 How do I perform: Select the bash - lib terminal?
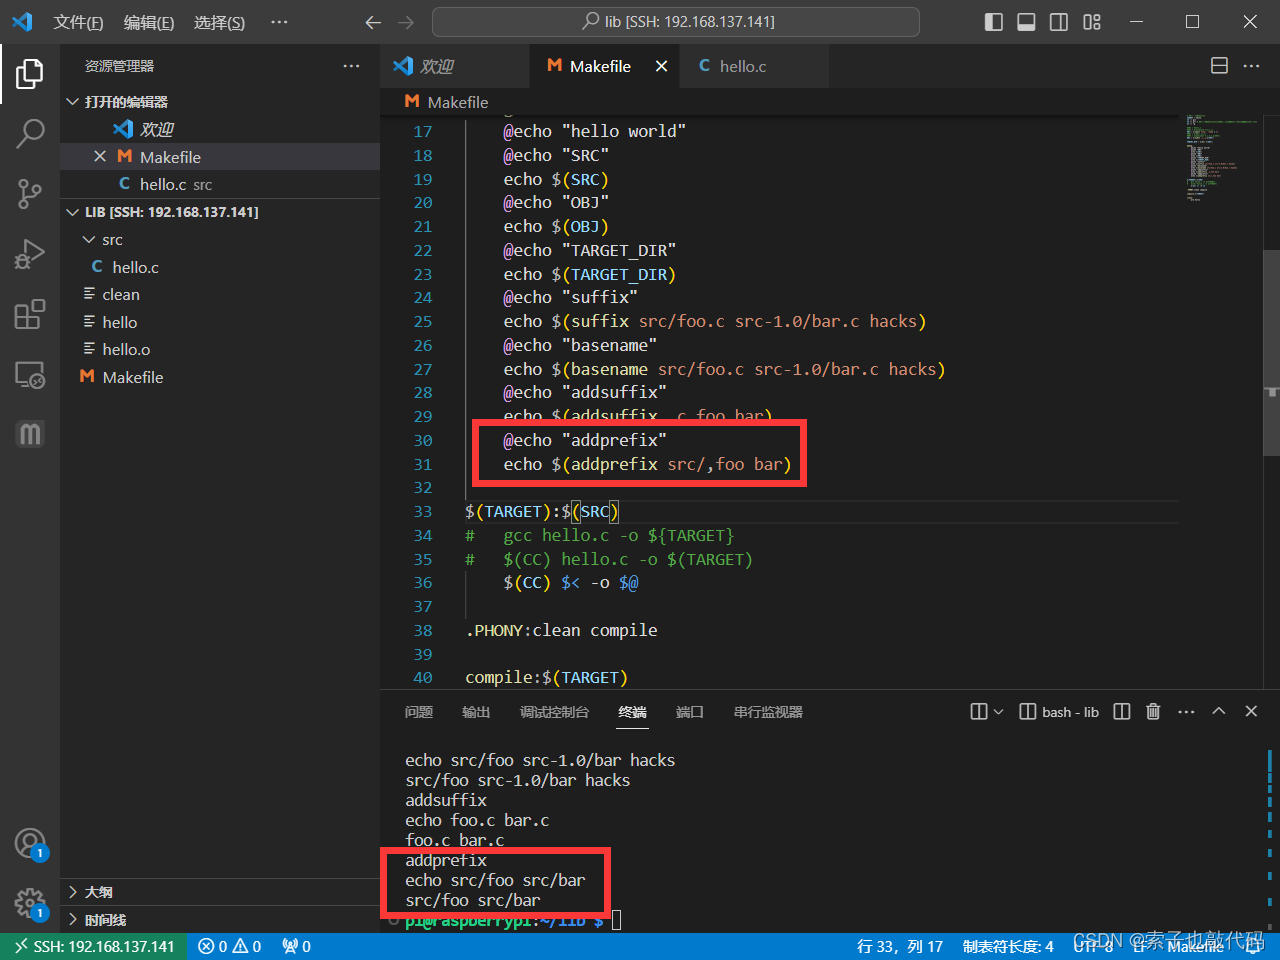click(x=1059, y=712)
